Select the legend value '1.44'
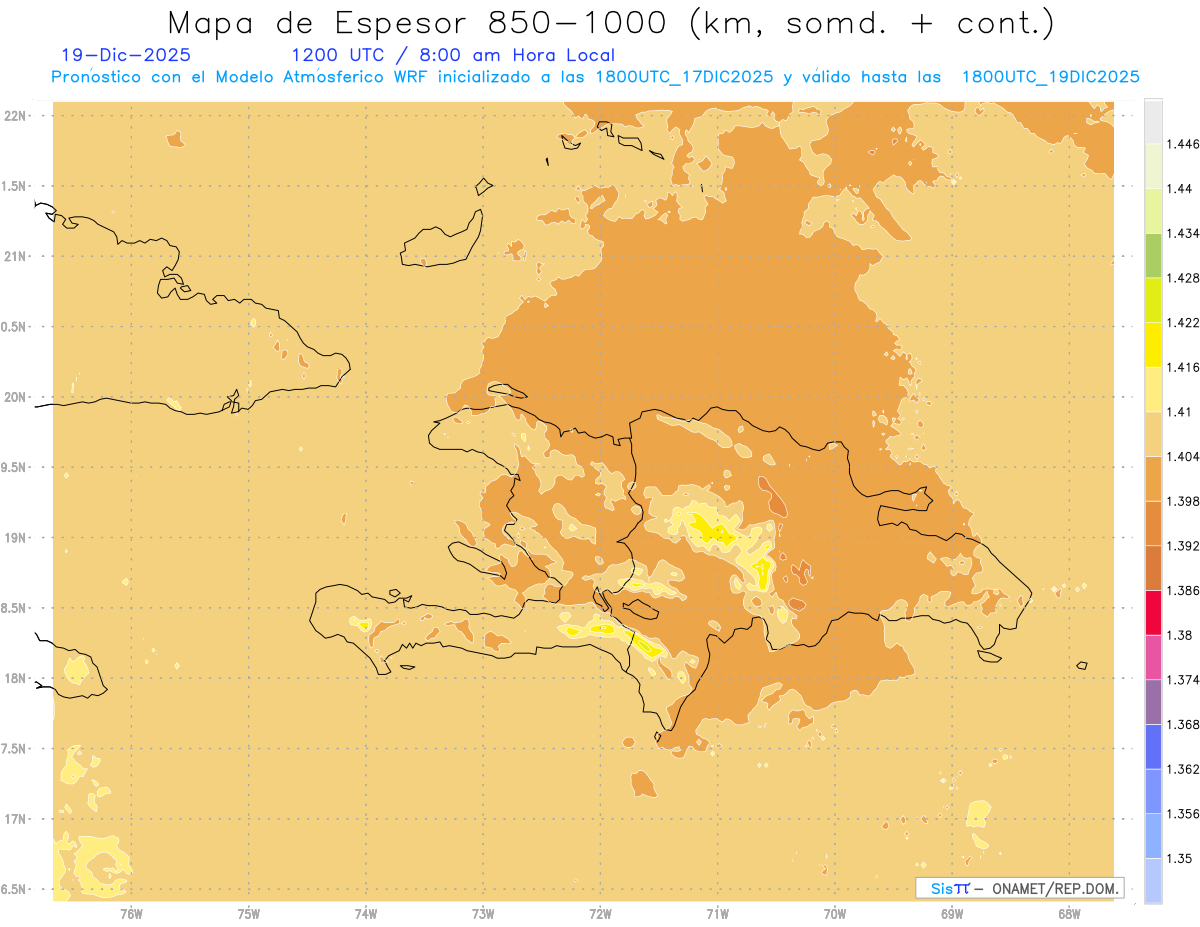 (1180, 189)
